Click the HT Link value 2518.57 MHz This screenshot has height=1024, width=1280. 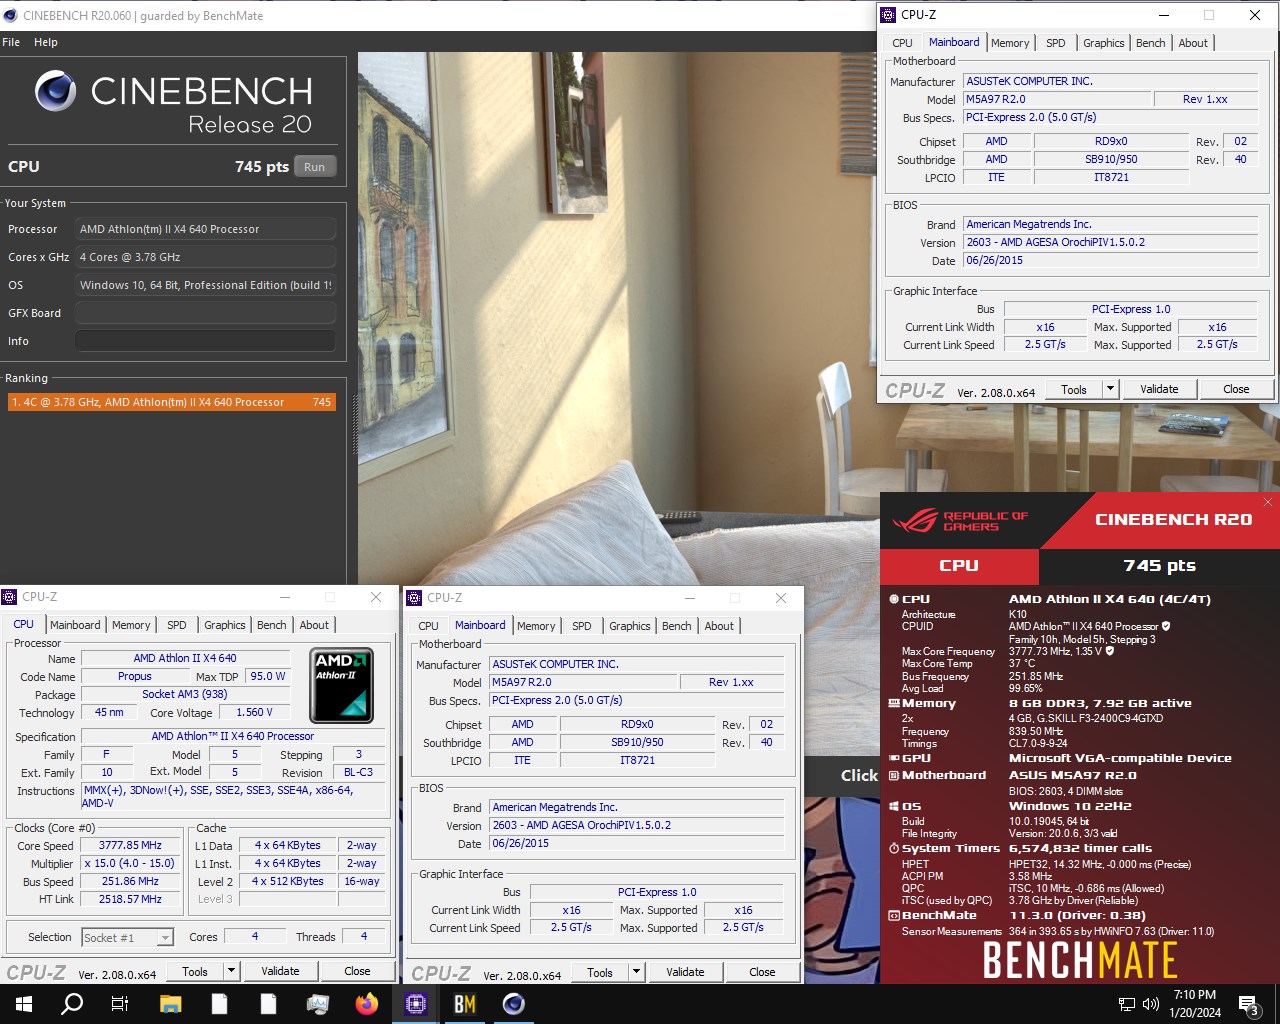(x=130, y=899)
